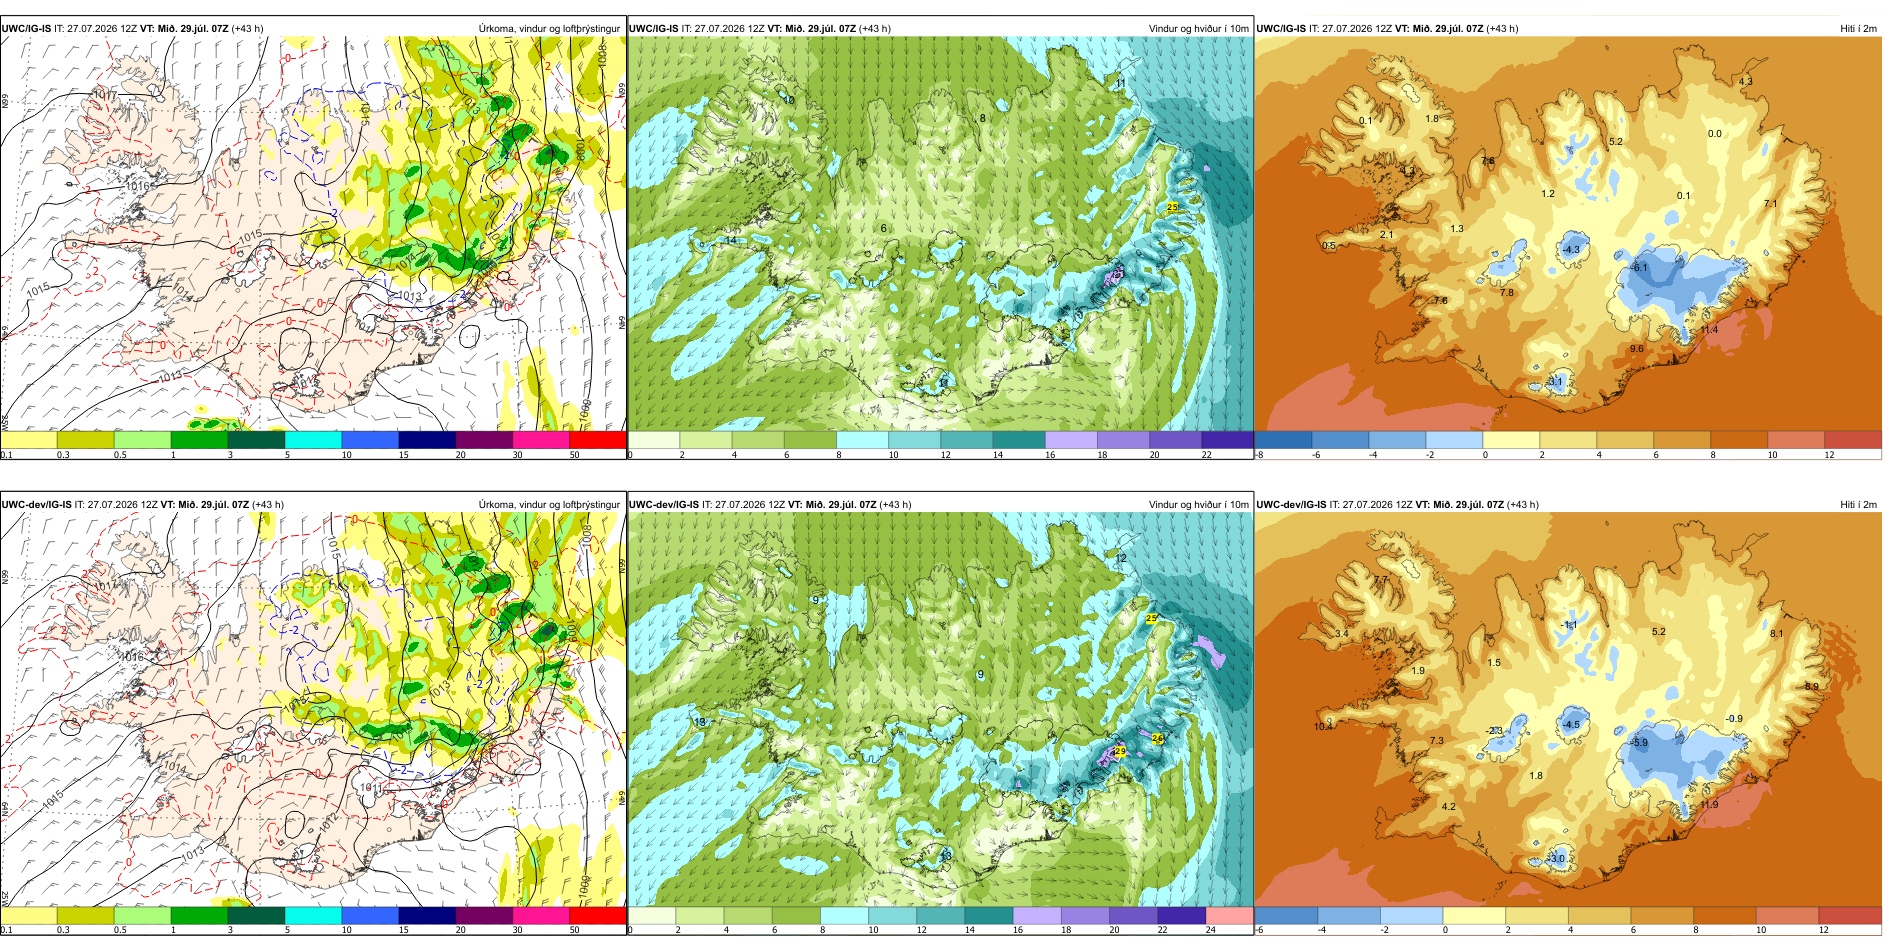Viewport: 1900px width, 950px height.
Task: Click the '7.8' temperature value on UWC temperature map
Action: tap(1507, 293)
